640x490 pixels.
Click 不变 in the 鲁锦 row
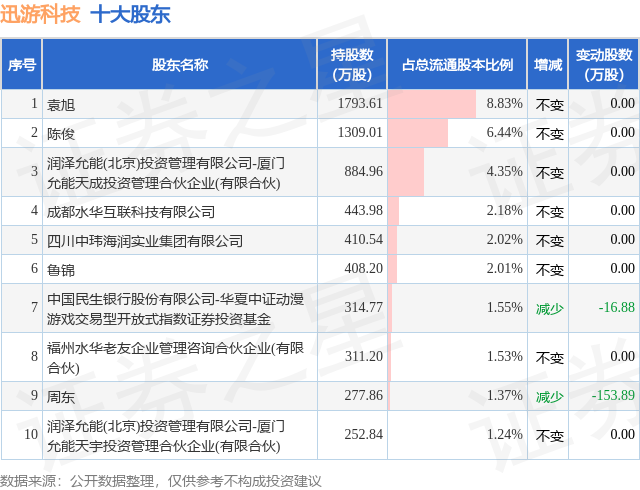(550, 270)
